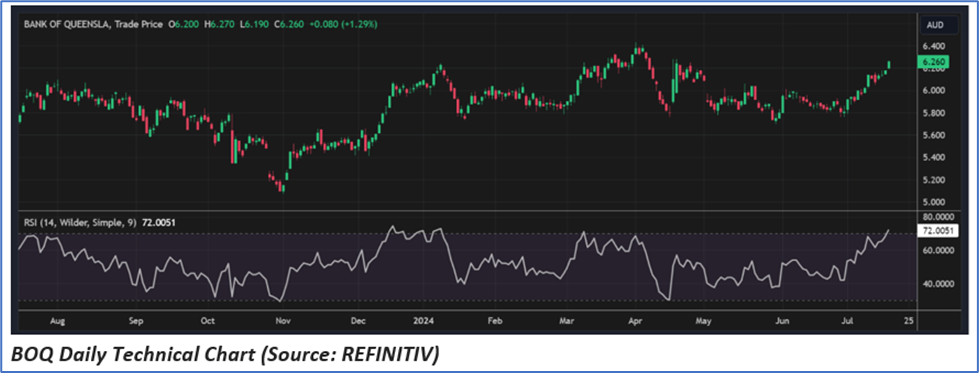Click the 25 date label on time axis
Image resolution: width=979 pixels, height=373 pixels.
(908, 322)
